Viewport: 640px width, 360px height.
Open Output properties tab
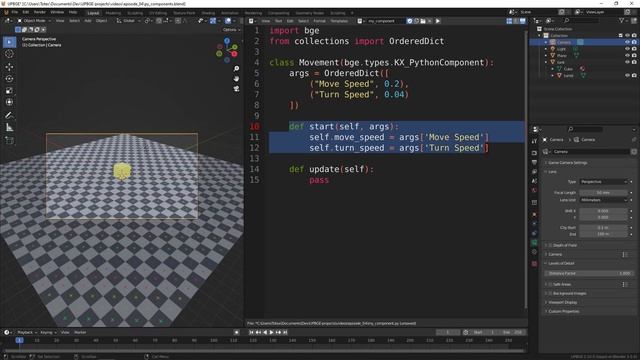pos(534,162)
